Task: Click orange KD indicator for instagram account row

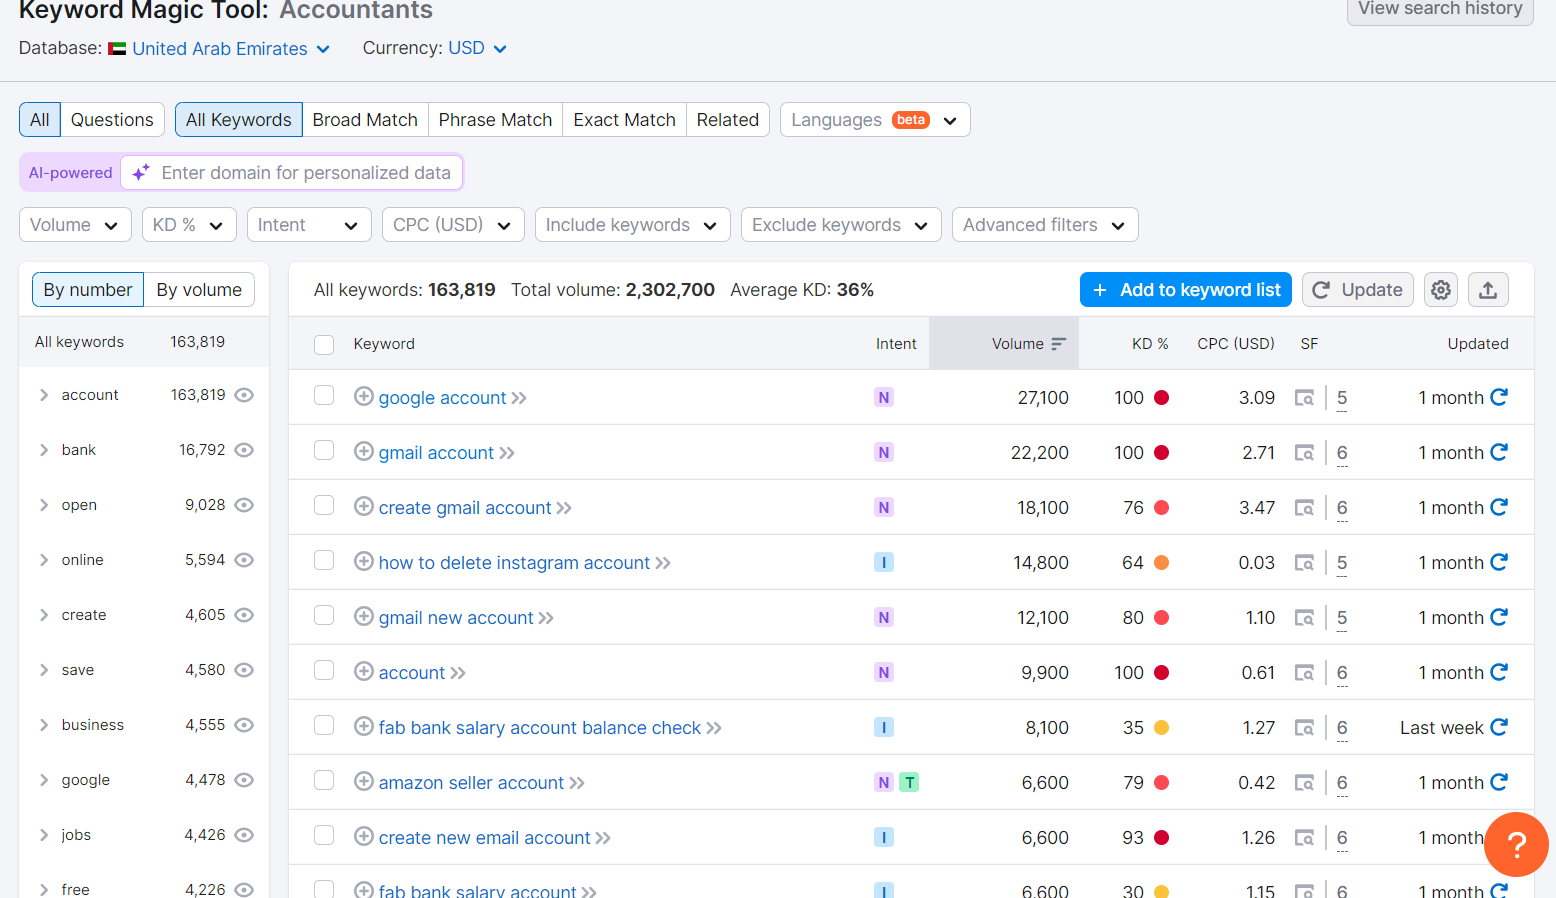Action: coord(1161,562)
